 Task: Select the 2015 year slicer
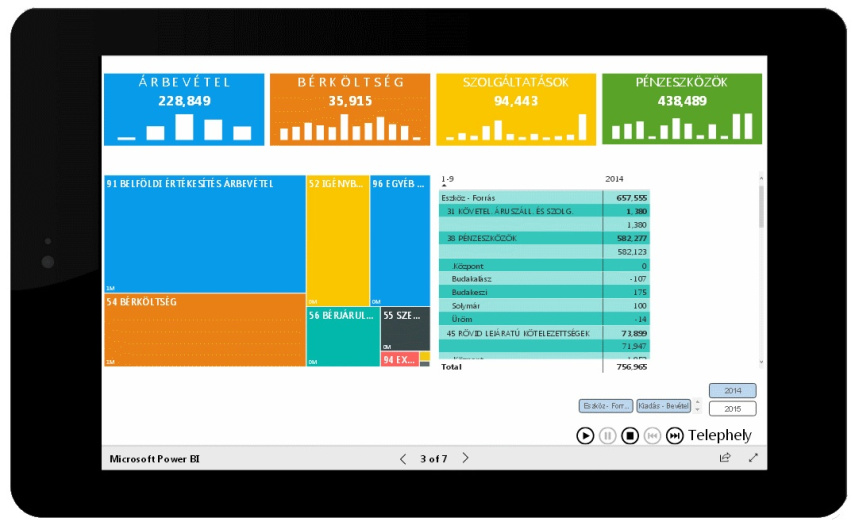(x=732, y=408)
